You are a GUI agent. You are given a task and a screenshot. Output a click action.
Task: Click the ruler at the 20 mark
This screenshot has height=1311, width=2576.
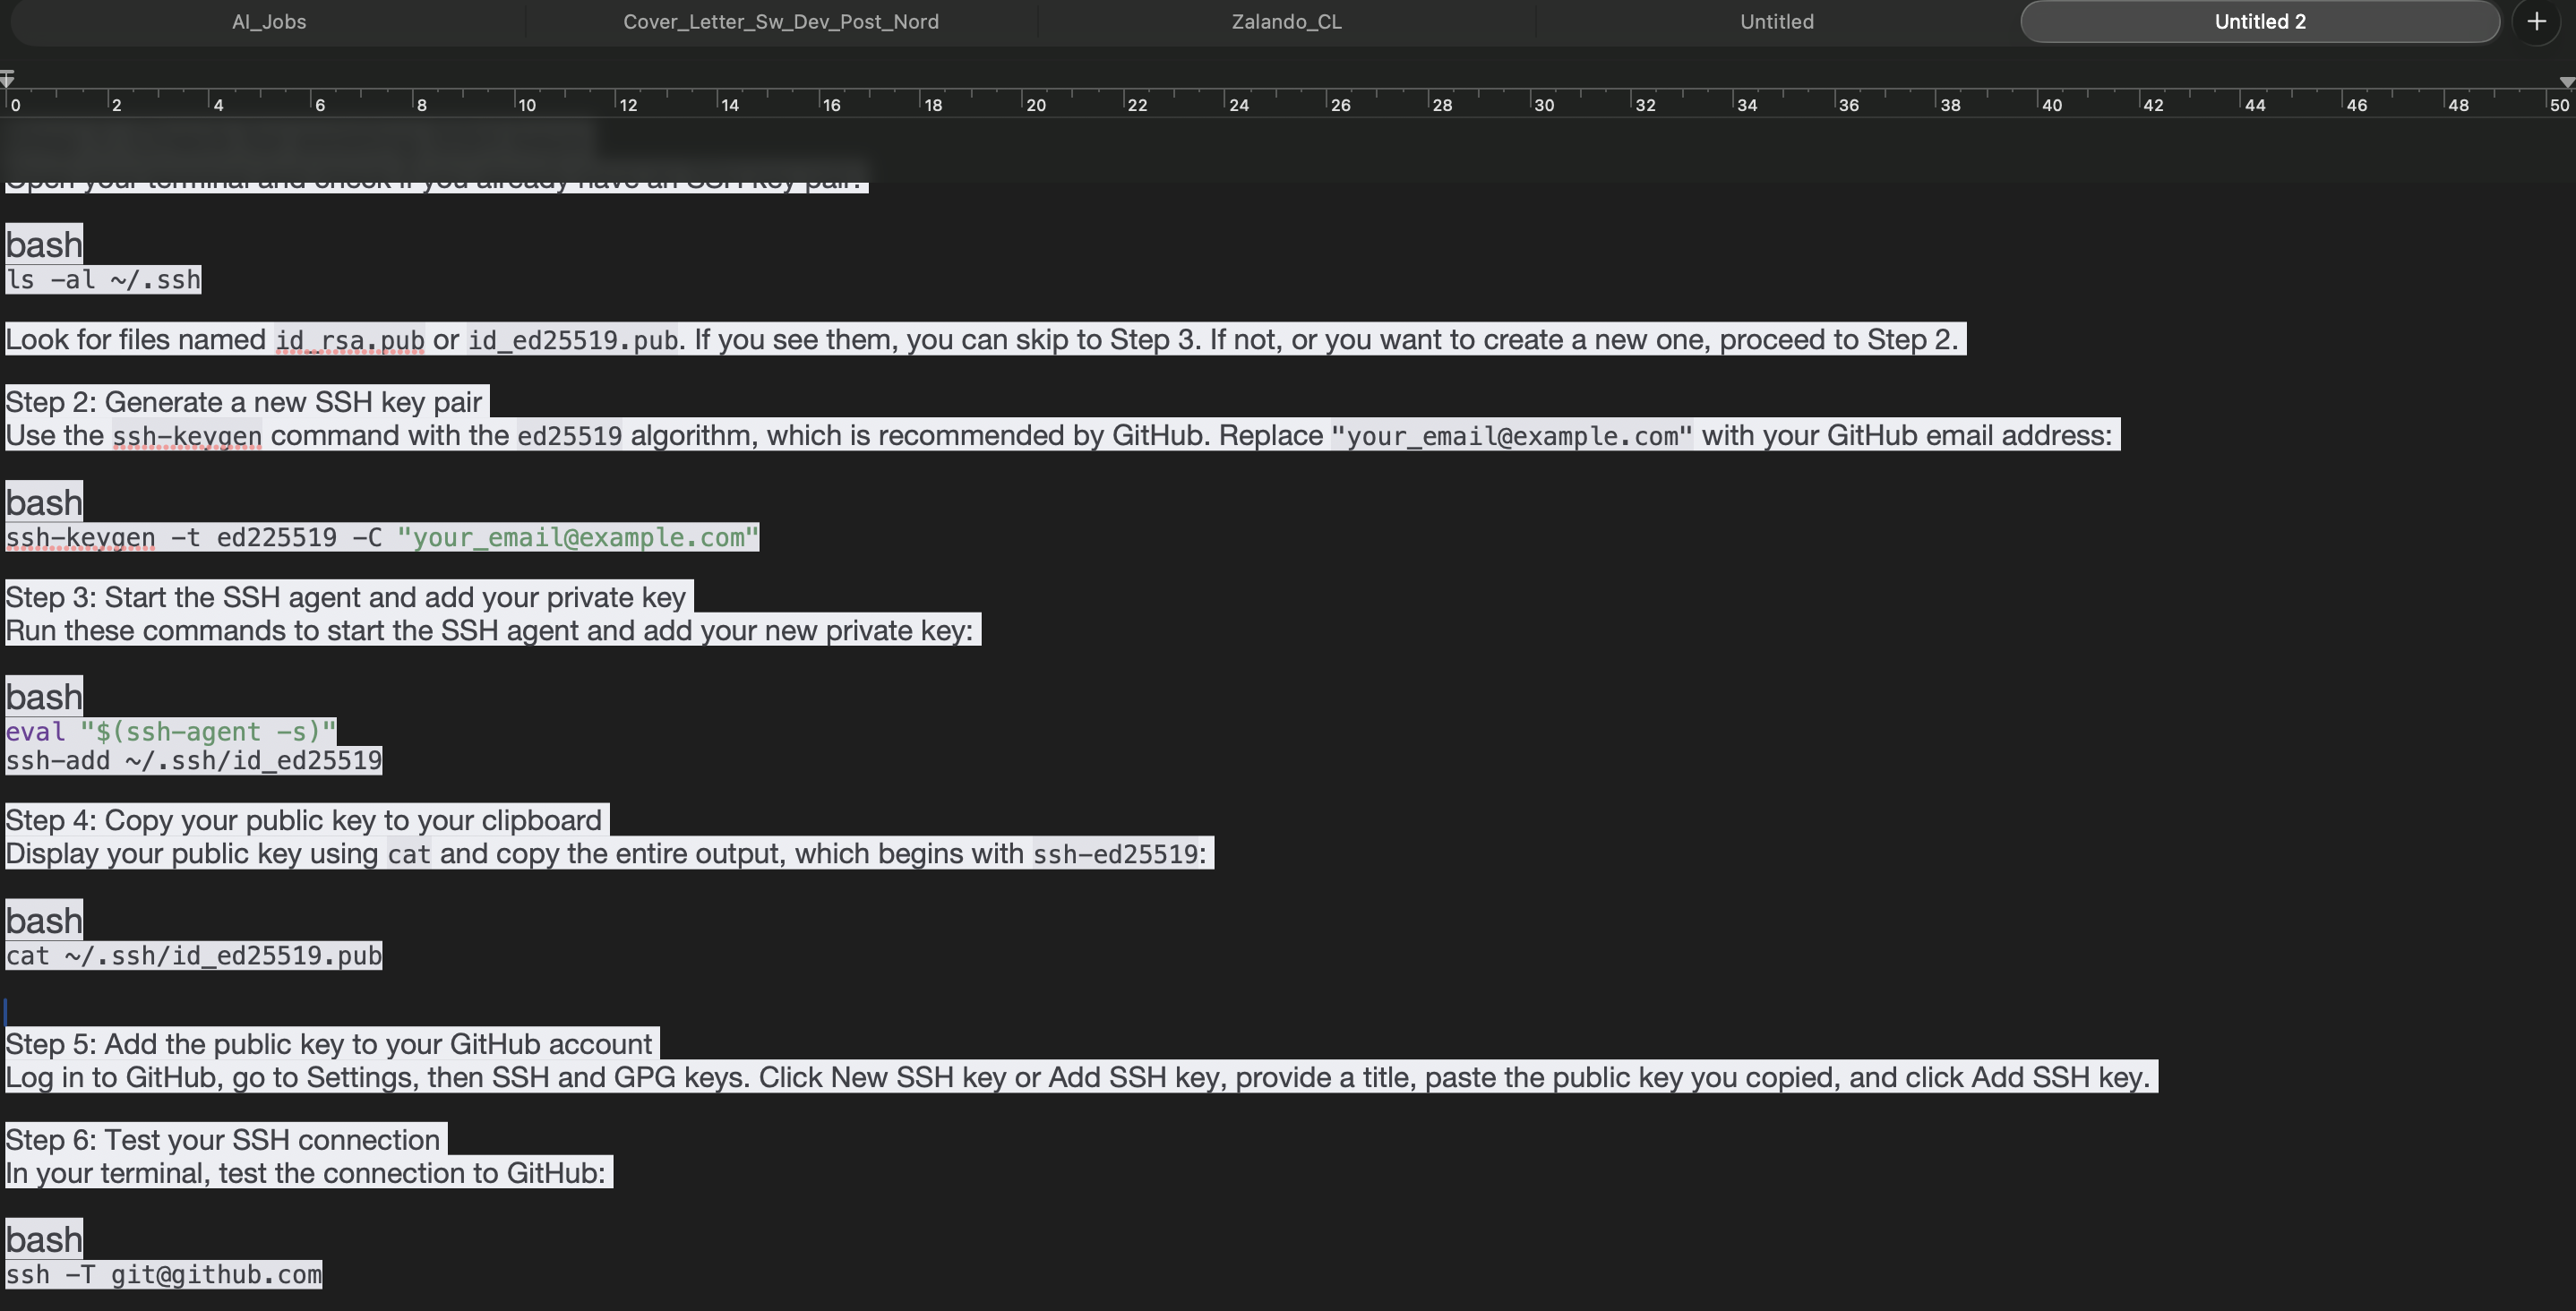click(1024, 102)
